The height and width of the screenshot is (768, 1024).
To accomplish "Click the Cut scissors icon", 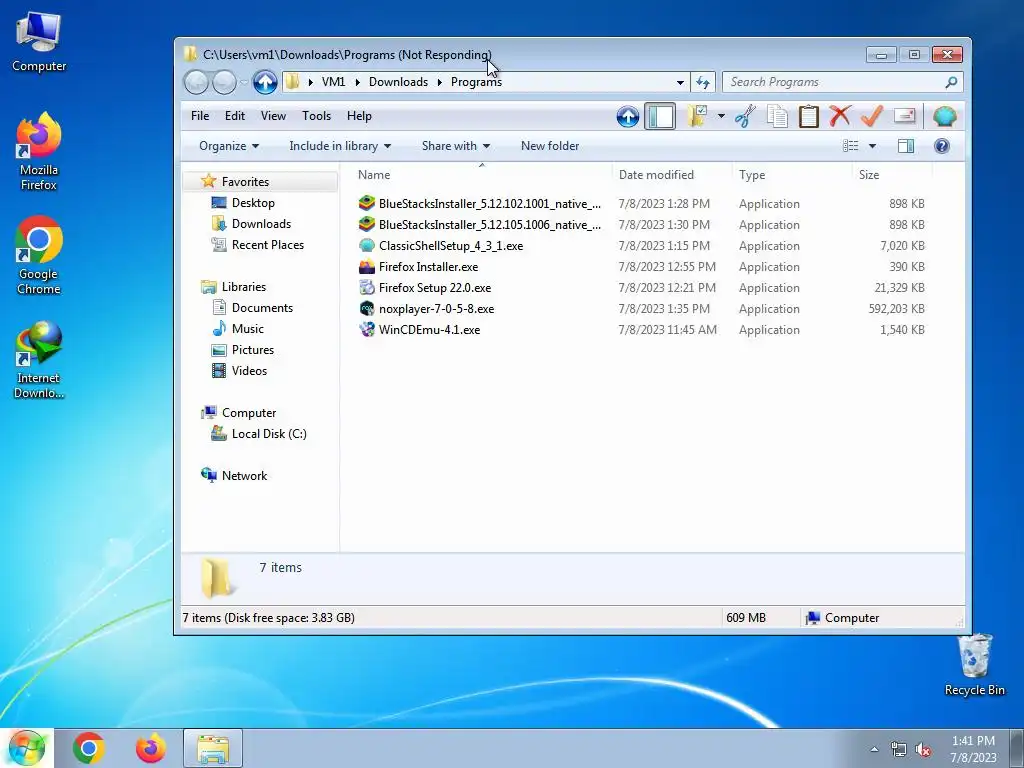I will click(745, 116).
